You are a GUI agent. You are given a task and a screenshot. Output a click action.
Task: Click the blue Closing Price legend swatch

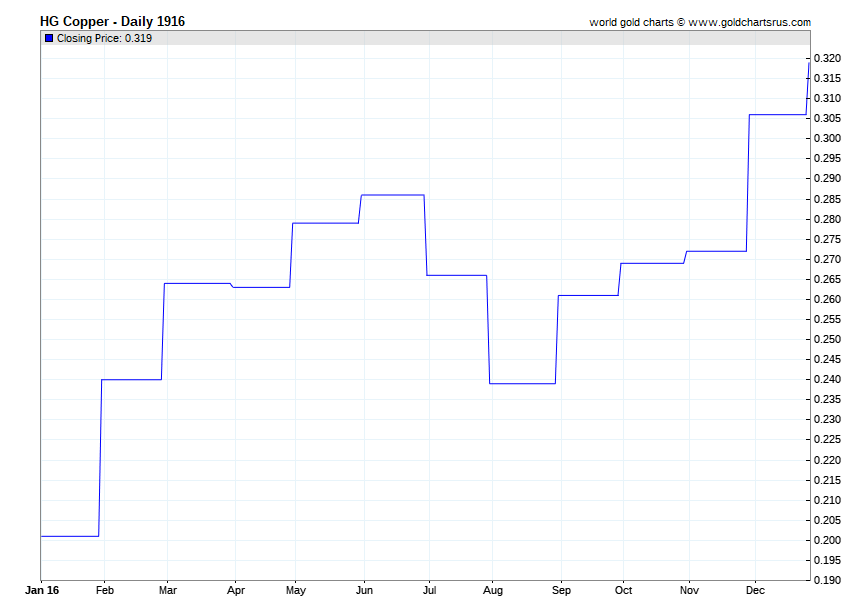[x=49, y=38]
